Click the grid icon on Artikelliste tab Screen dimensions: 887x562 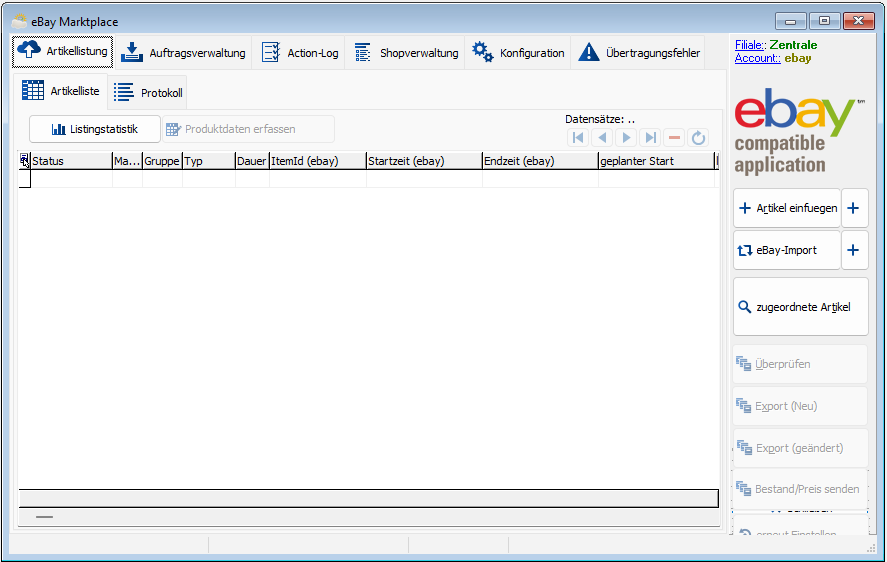33,91
